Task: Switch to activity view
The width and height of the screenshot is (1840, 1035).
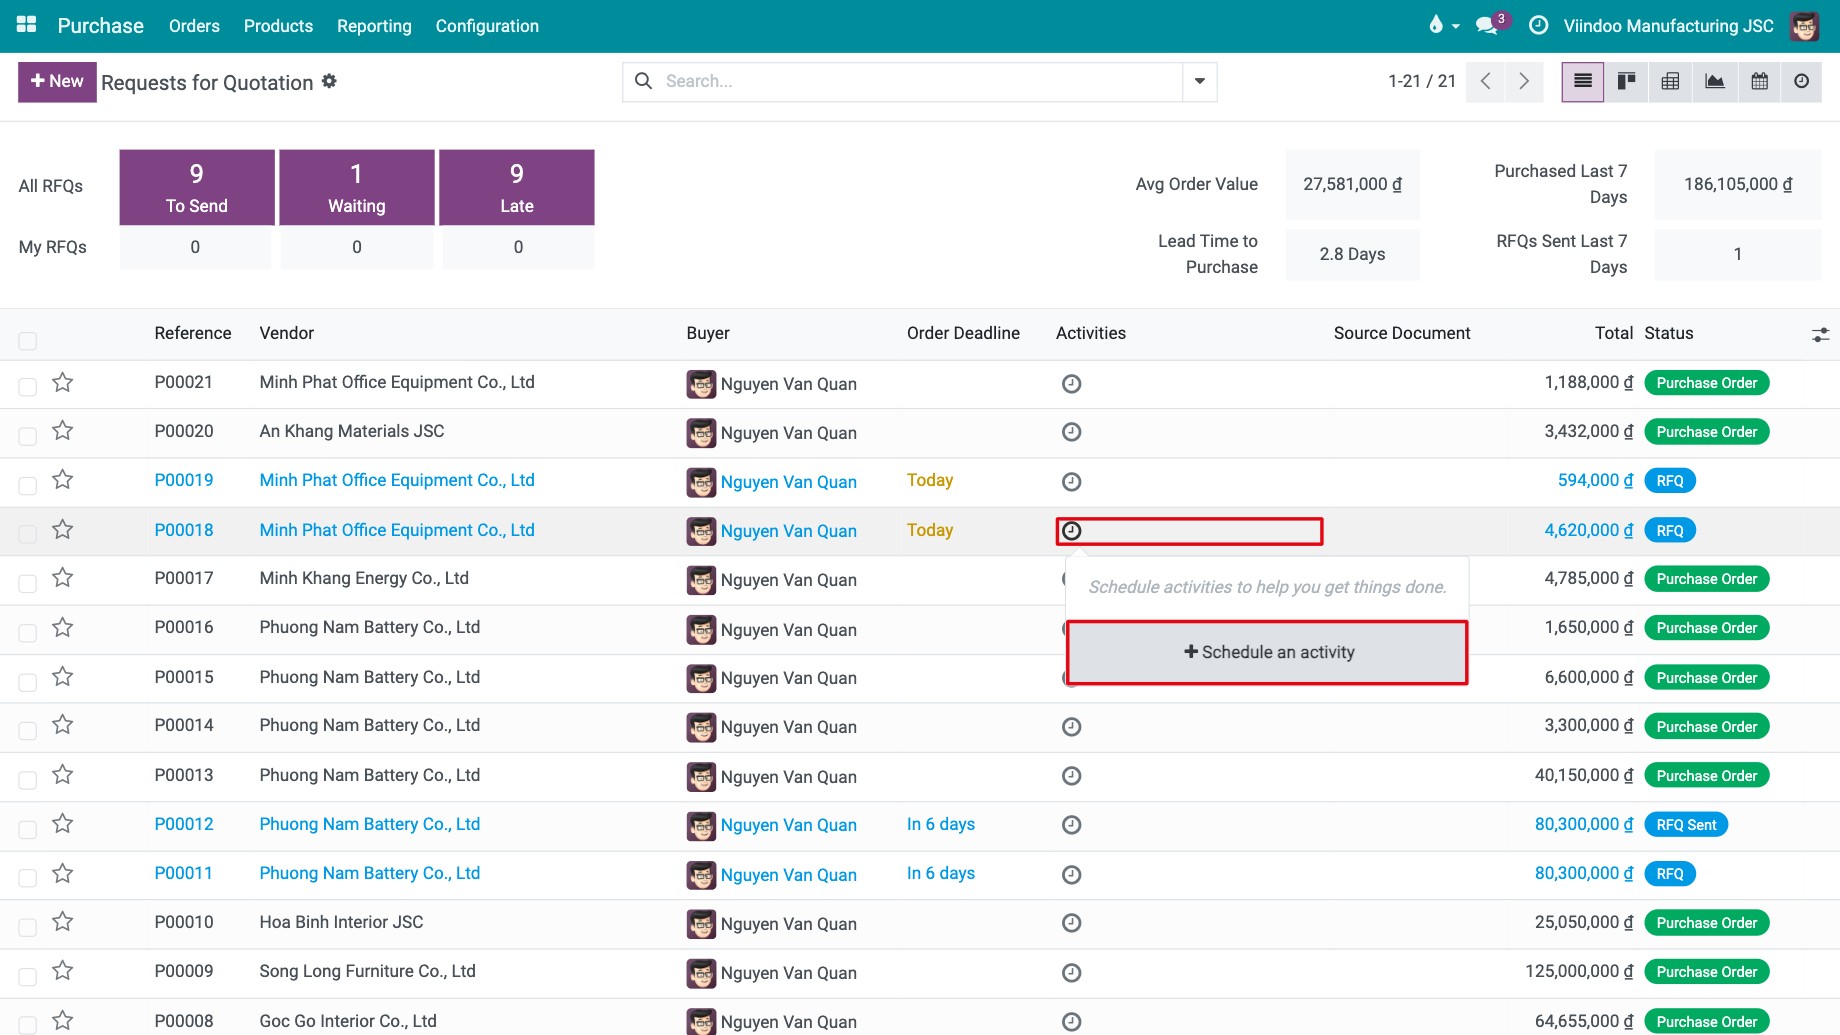Action: click(x=1802, y=82)
